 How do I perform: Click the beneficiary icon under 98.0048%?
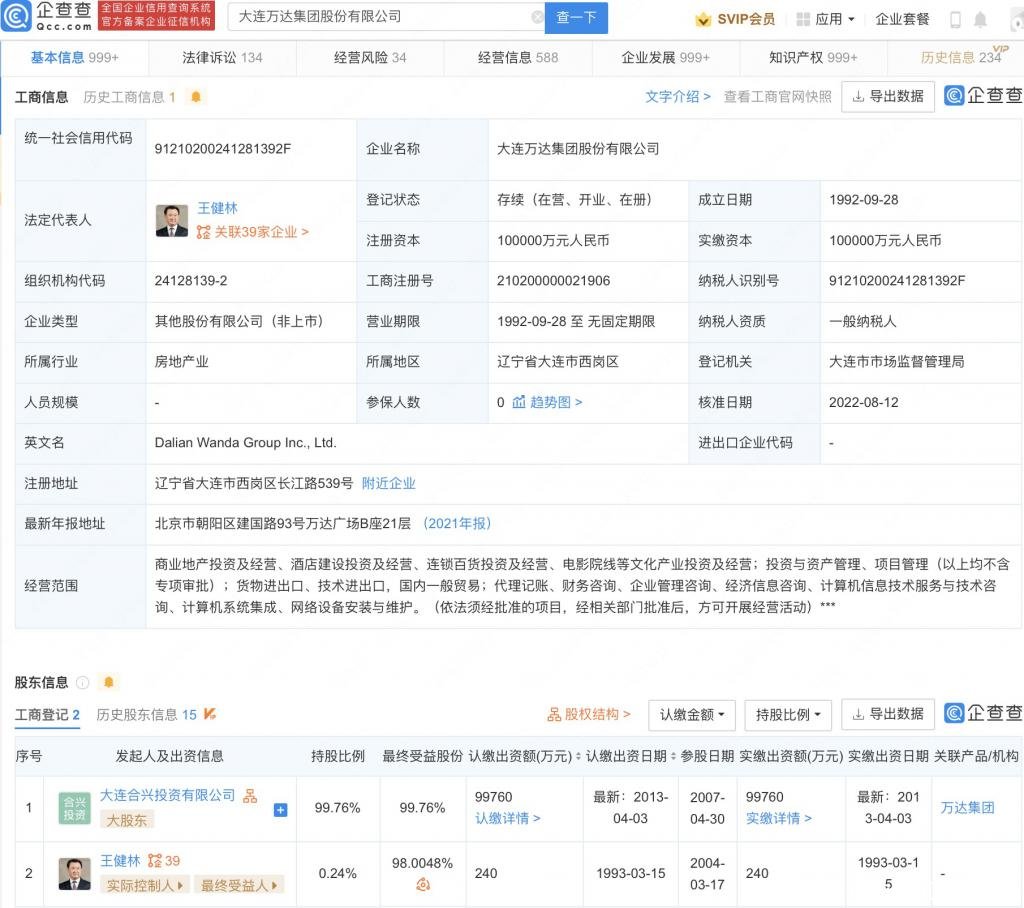(423, 884)
